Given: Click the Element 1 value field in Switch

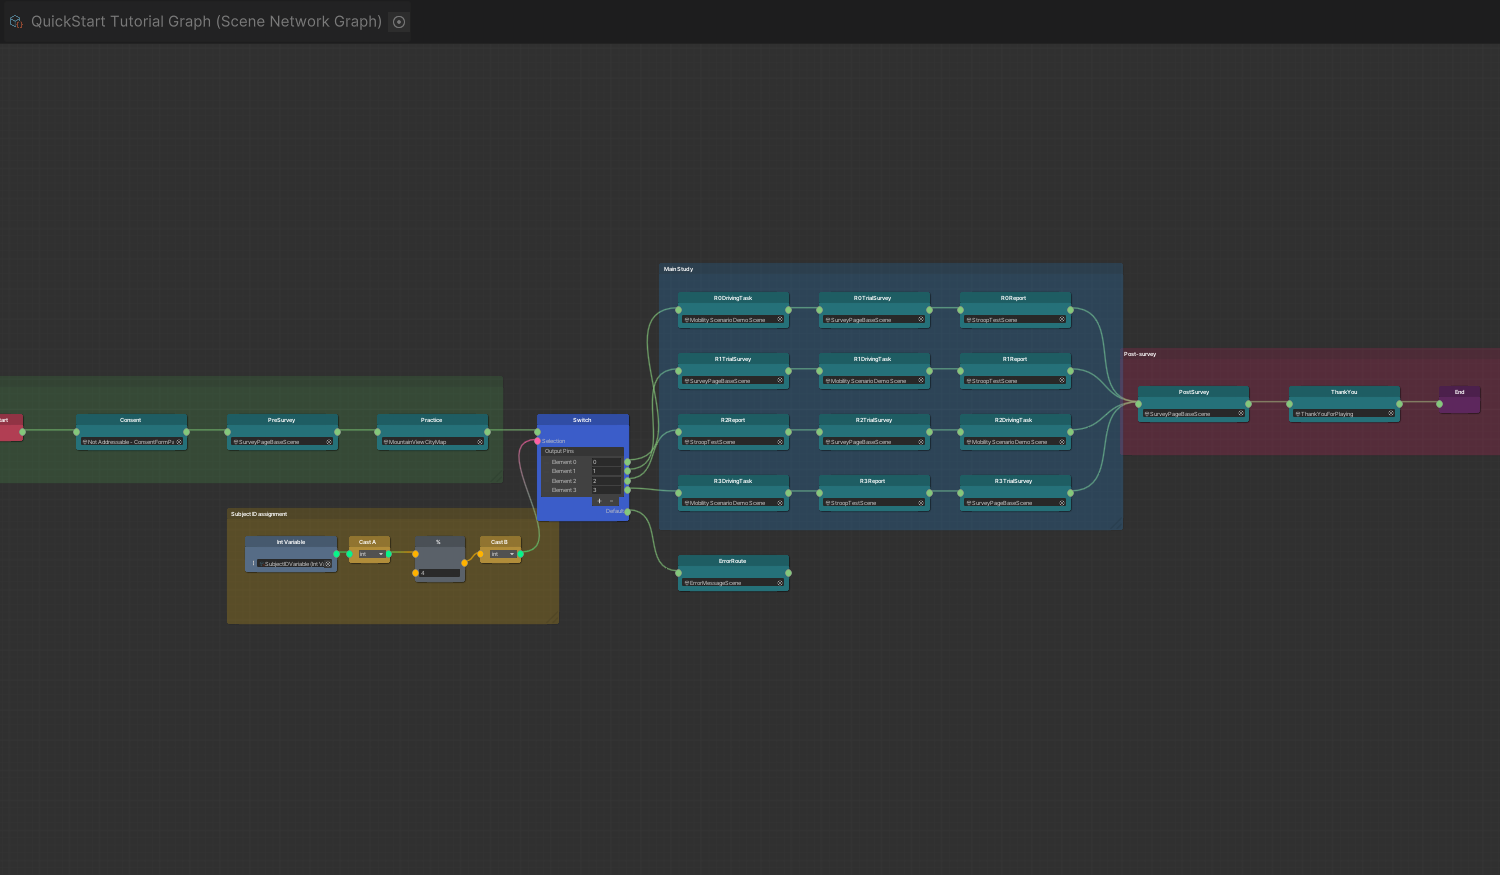Looking at the screenshot, I should (x=606, y=471).
